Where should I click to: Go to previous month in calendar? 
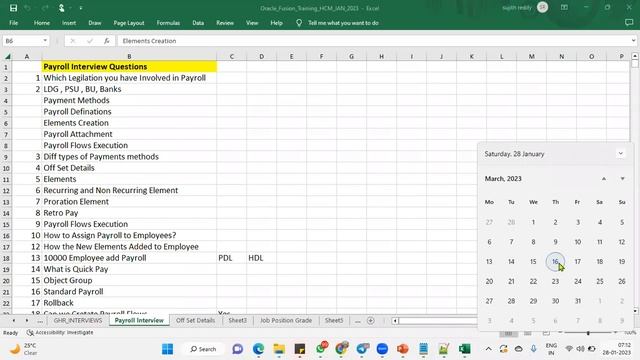(x=604, y=179)
